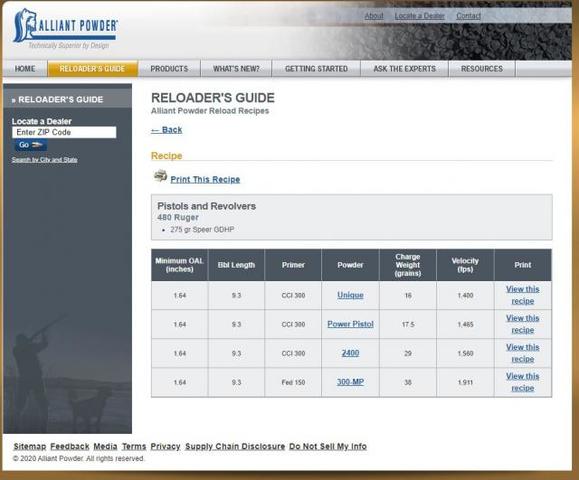The height and width of the screenshot is (480, 579).
Task: Click the Minimum OAL column header
Action: (x=179, y=265)
